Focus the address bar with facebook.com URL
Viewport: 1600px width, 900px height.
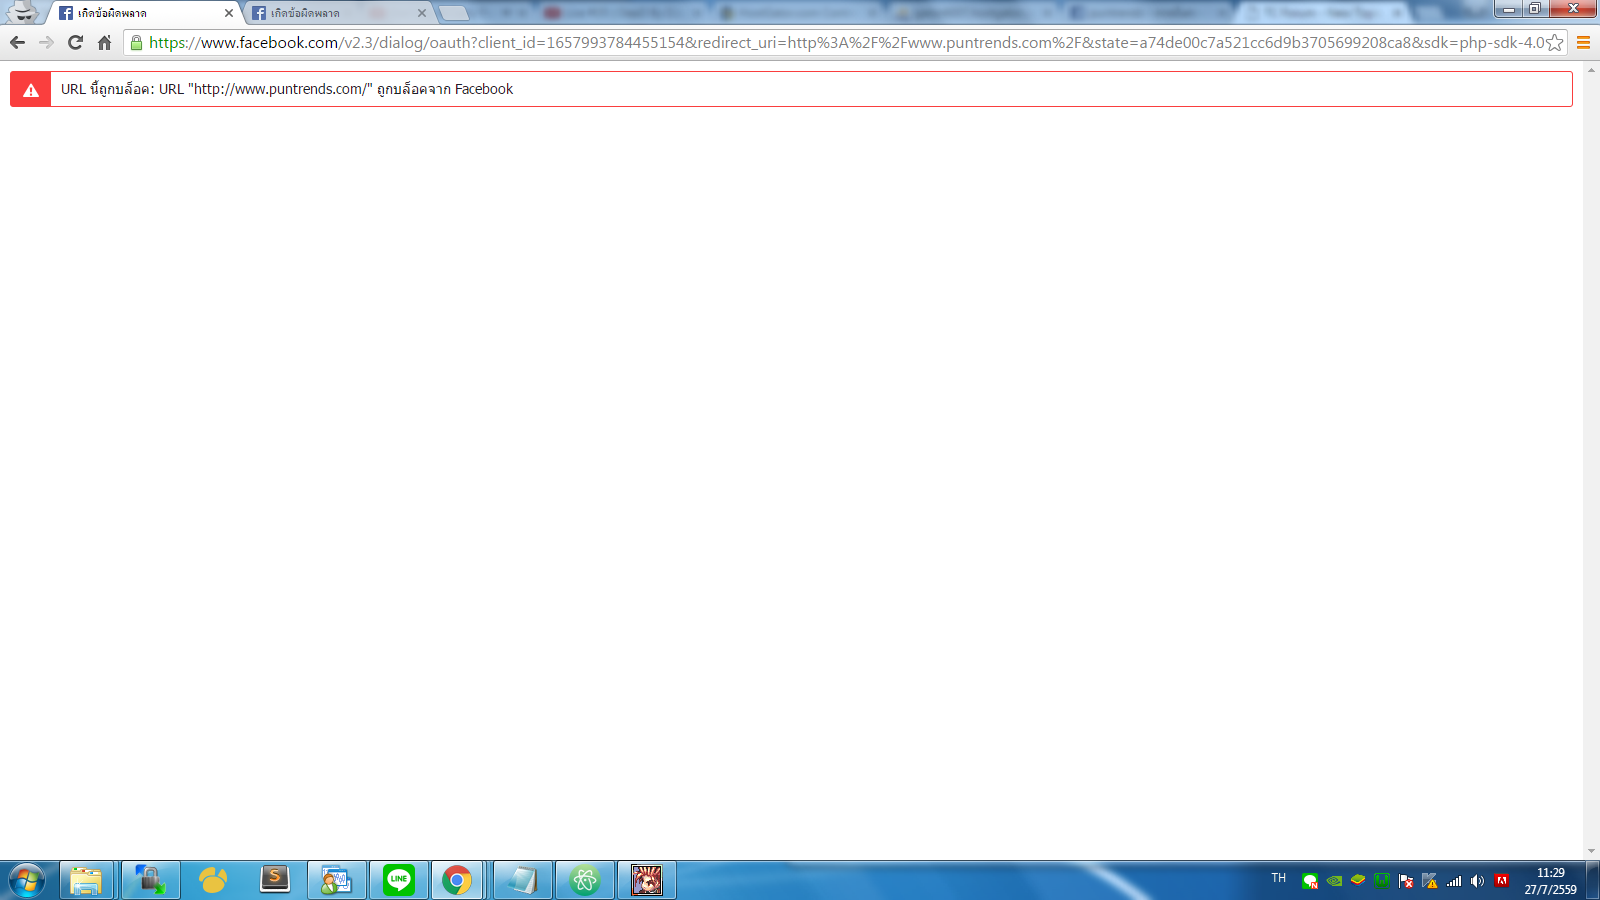pos(846,43)
